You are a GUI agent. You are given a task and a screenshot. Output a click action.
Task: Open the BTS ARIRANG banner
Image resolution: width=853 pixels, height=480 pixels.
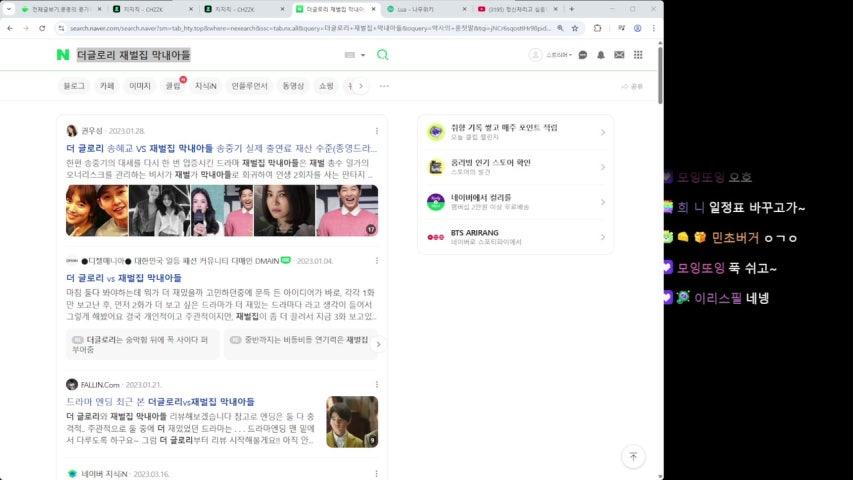pyautogui.click(x=515, y=237)
